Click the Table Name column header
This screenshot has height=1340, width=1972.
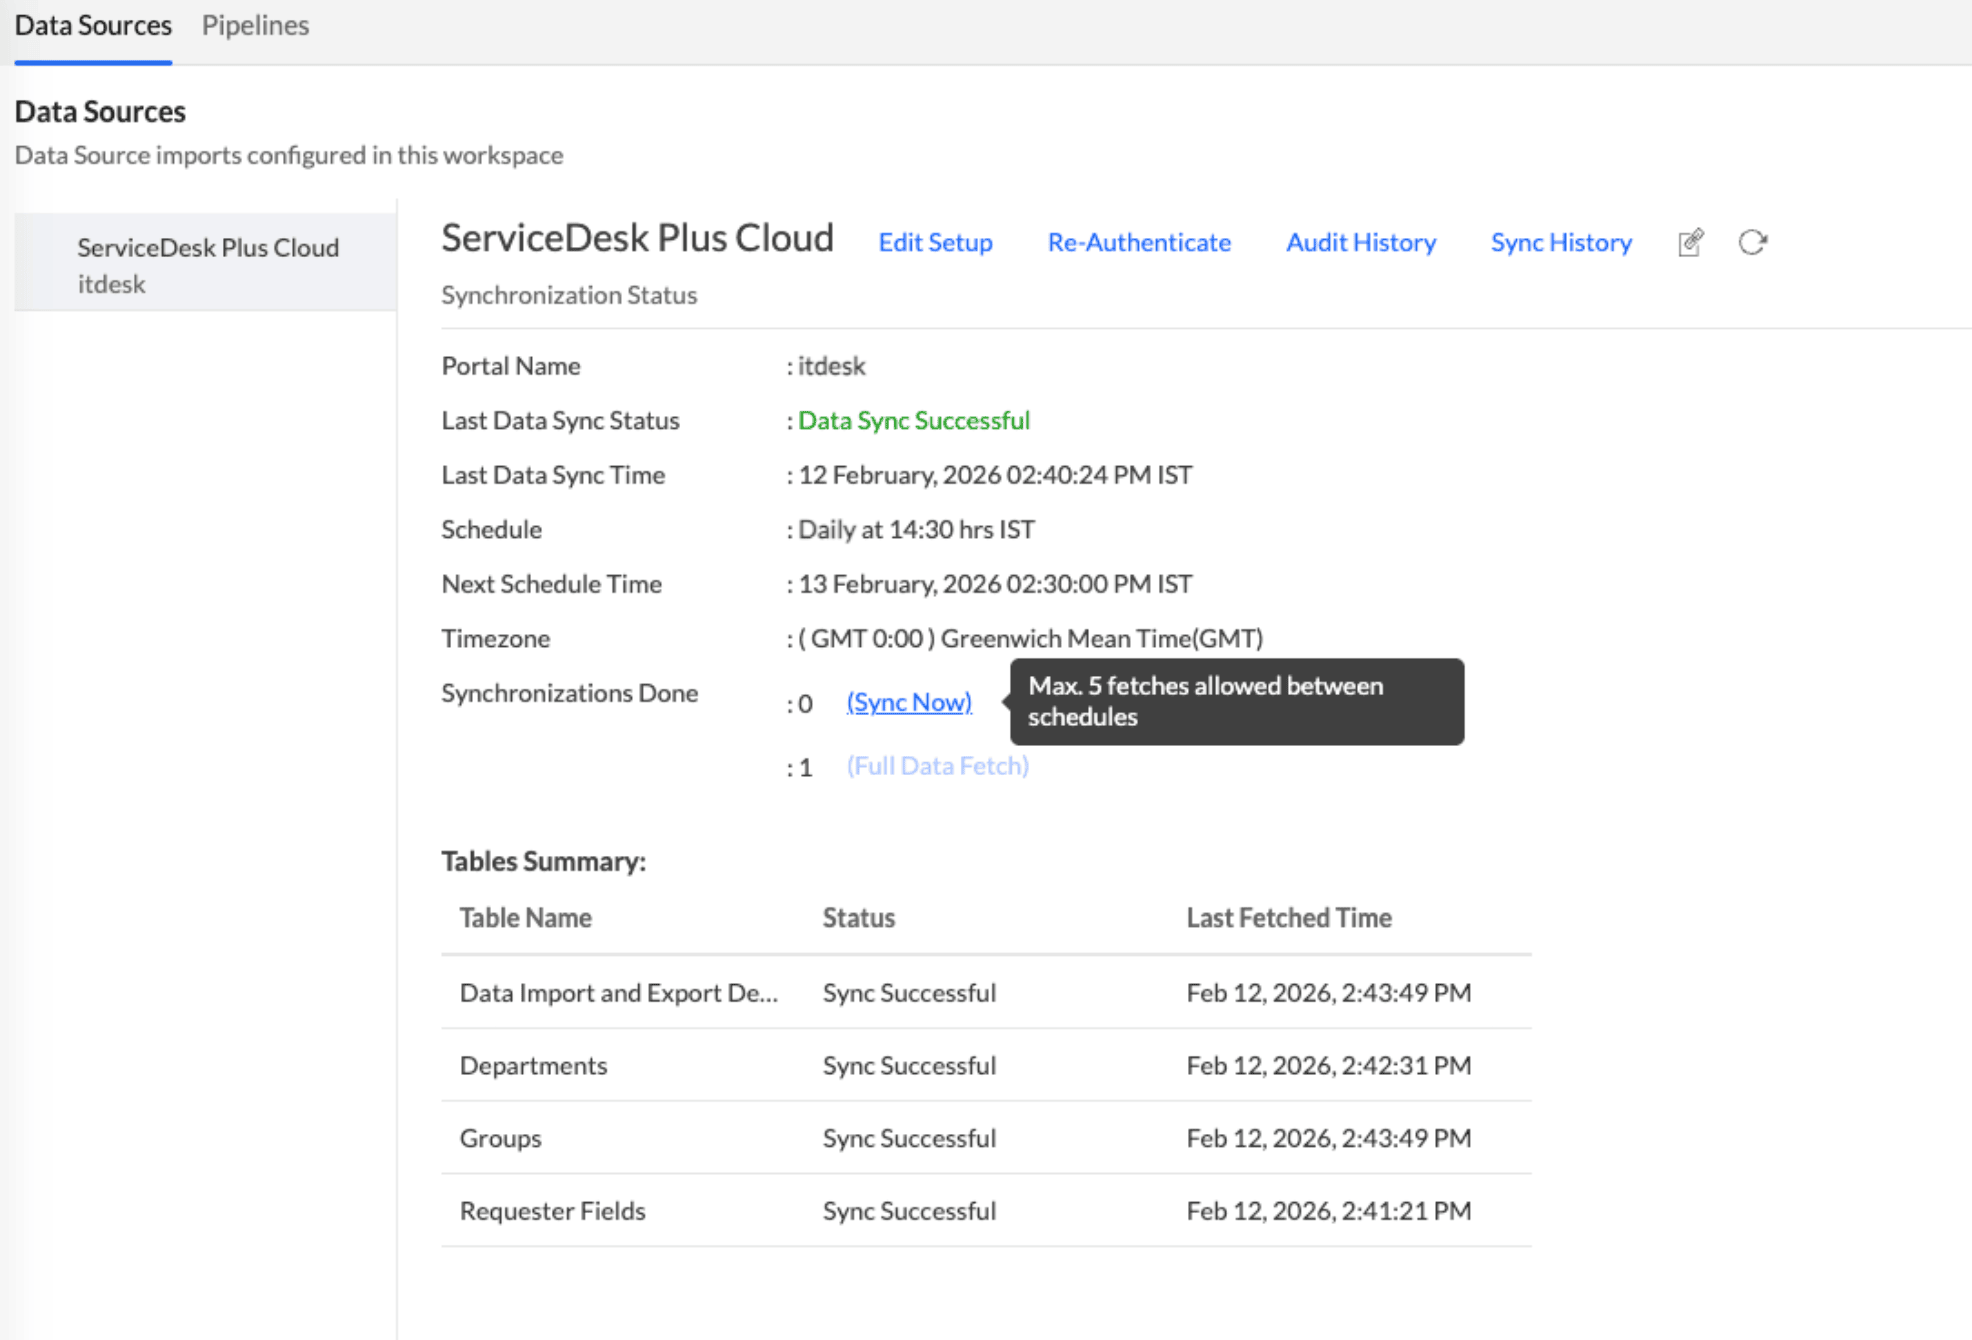point(525,917)
